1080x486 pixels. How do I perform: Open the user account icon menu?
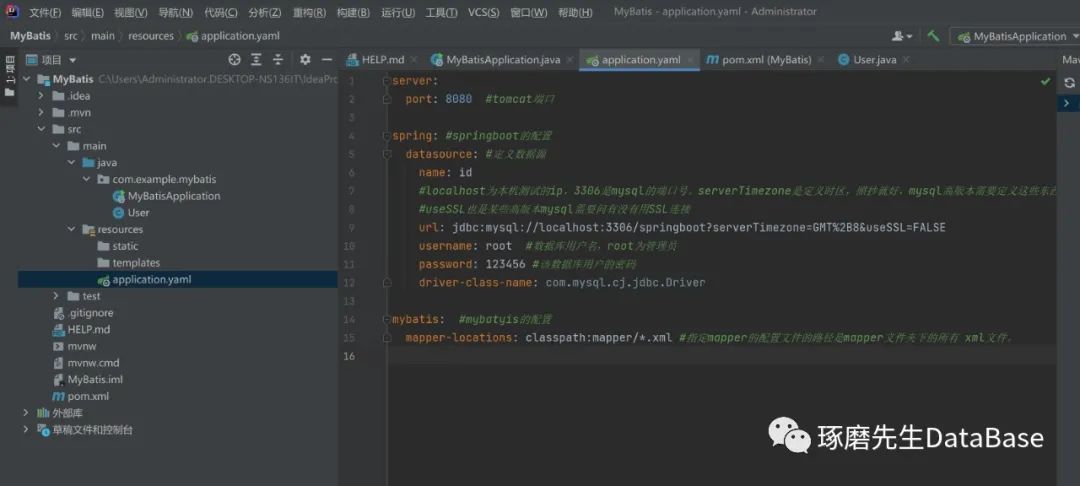(x=902, y=36)
